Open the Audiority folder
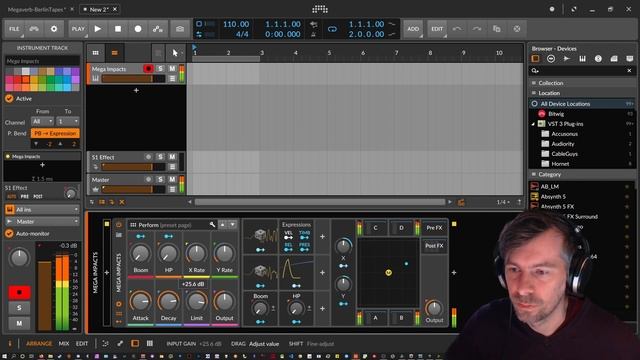This screenshot has height=360, width=640. (562, 144)
